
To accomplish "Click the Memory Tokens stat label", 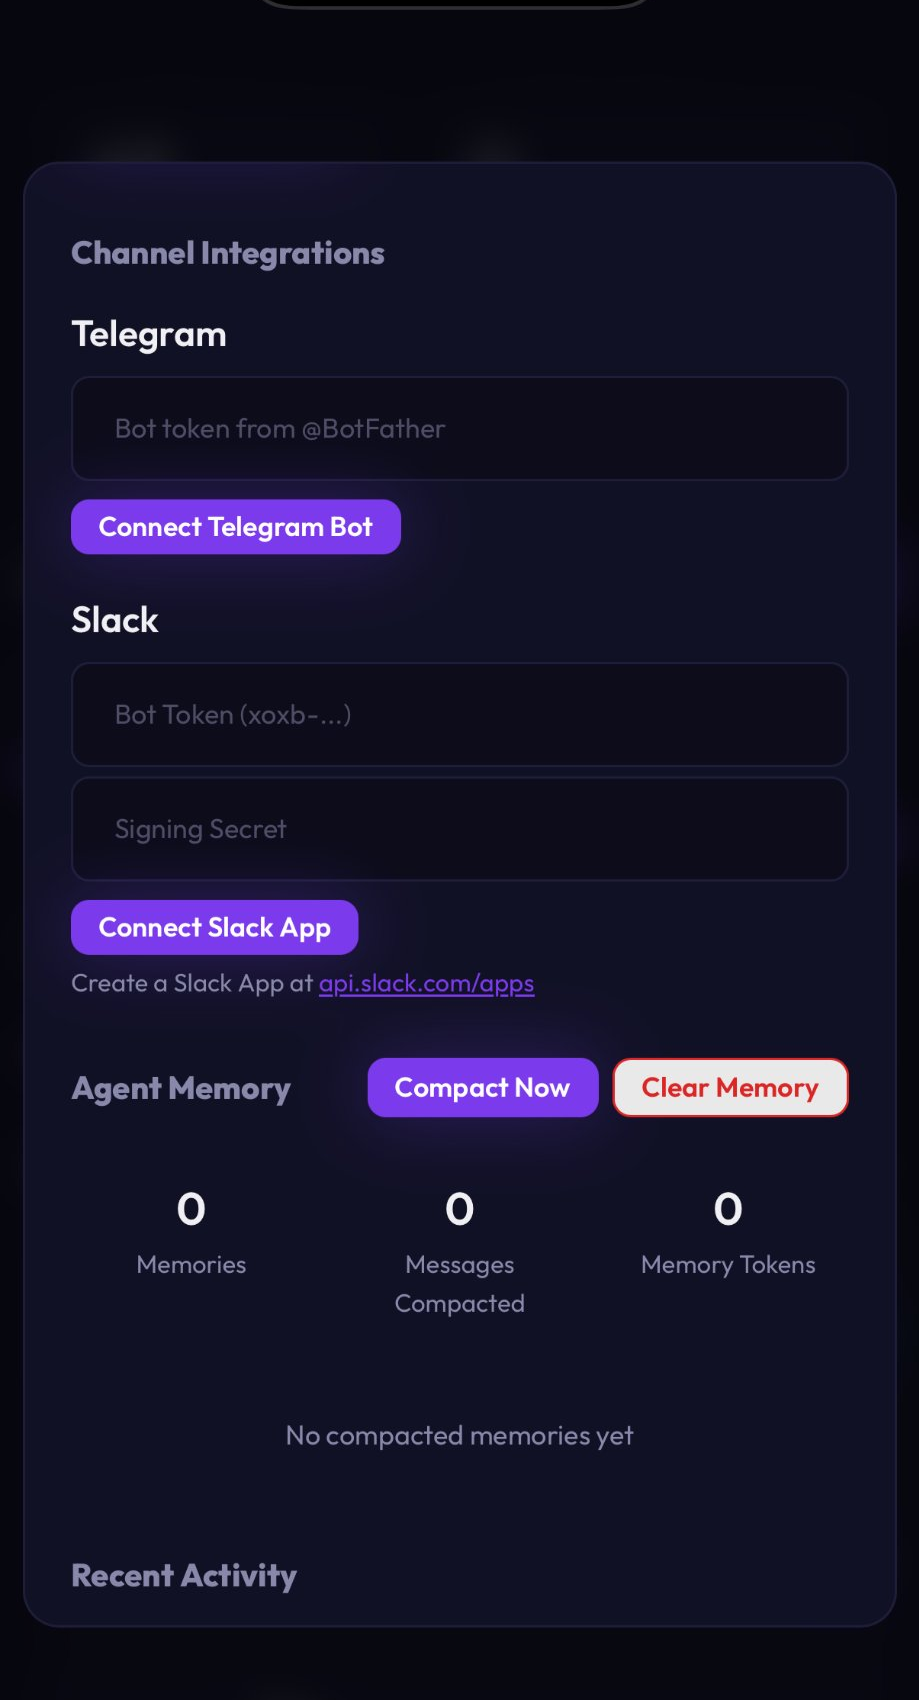I will (x=728, y=1265).
